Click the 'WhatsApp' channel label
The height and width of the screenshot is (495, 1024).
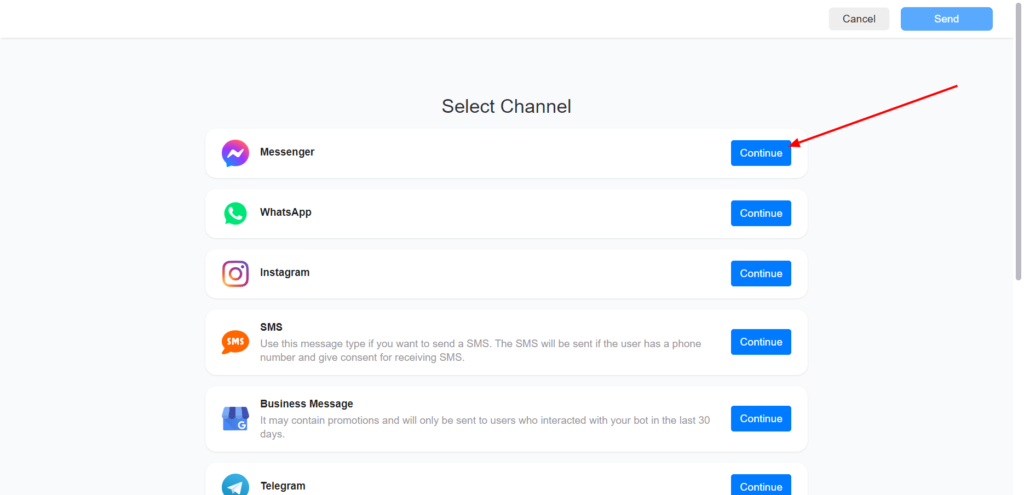click(x=286, y=212)
